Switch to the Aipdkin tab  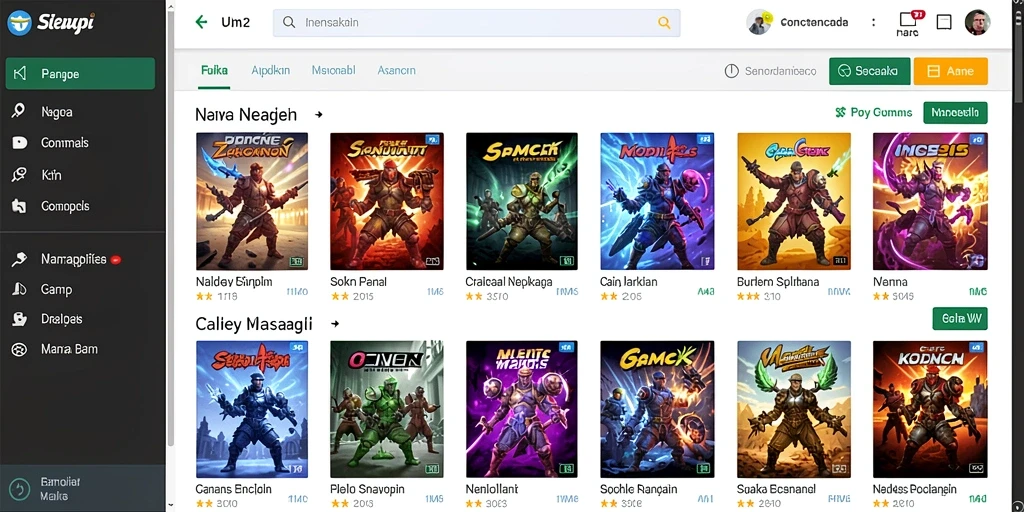pyautogui.click(x=270, y=71)
